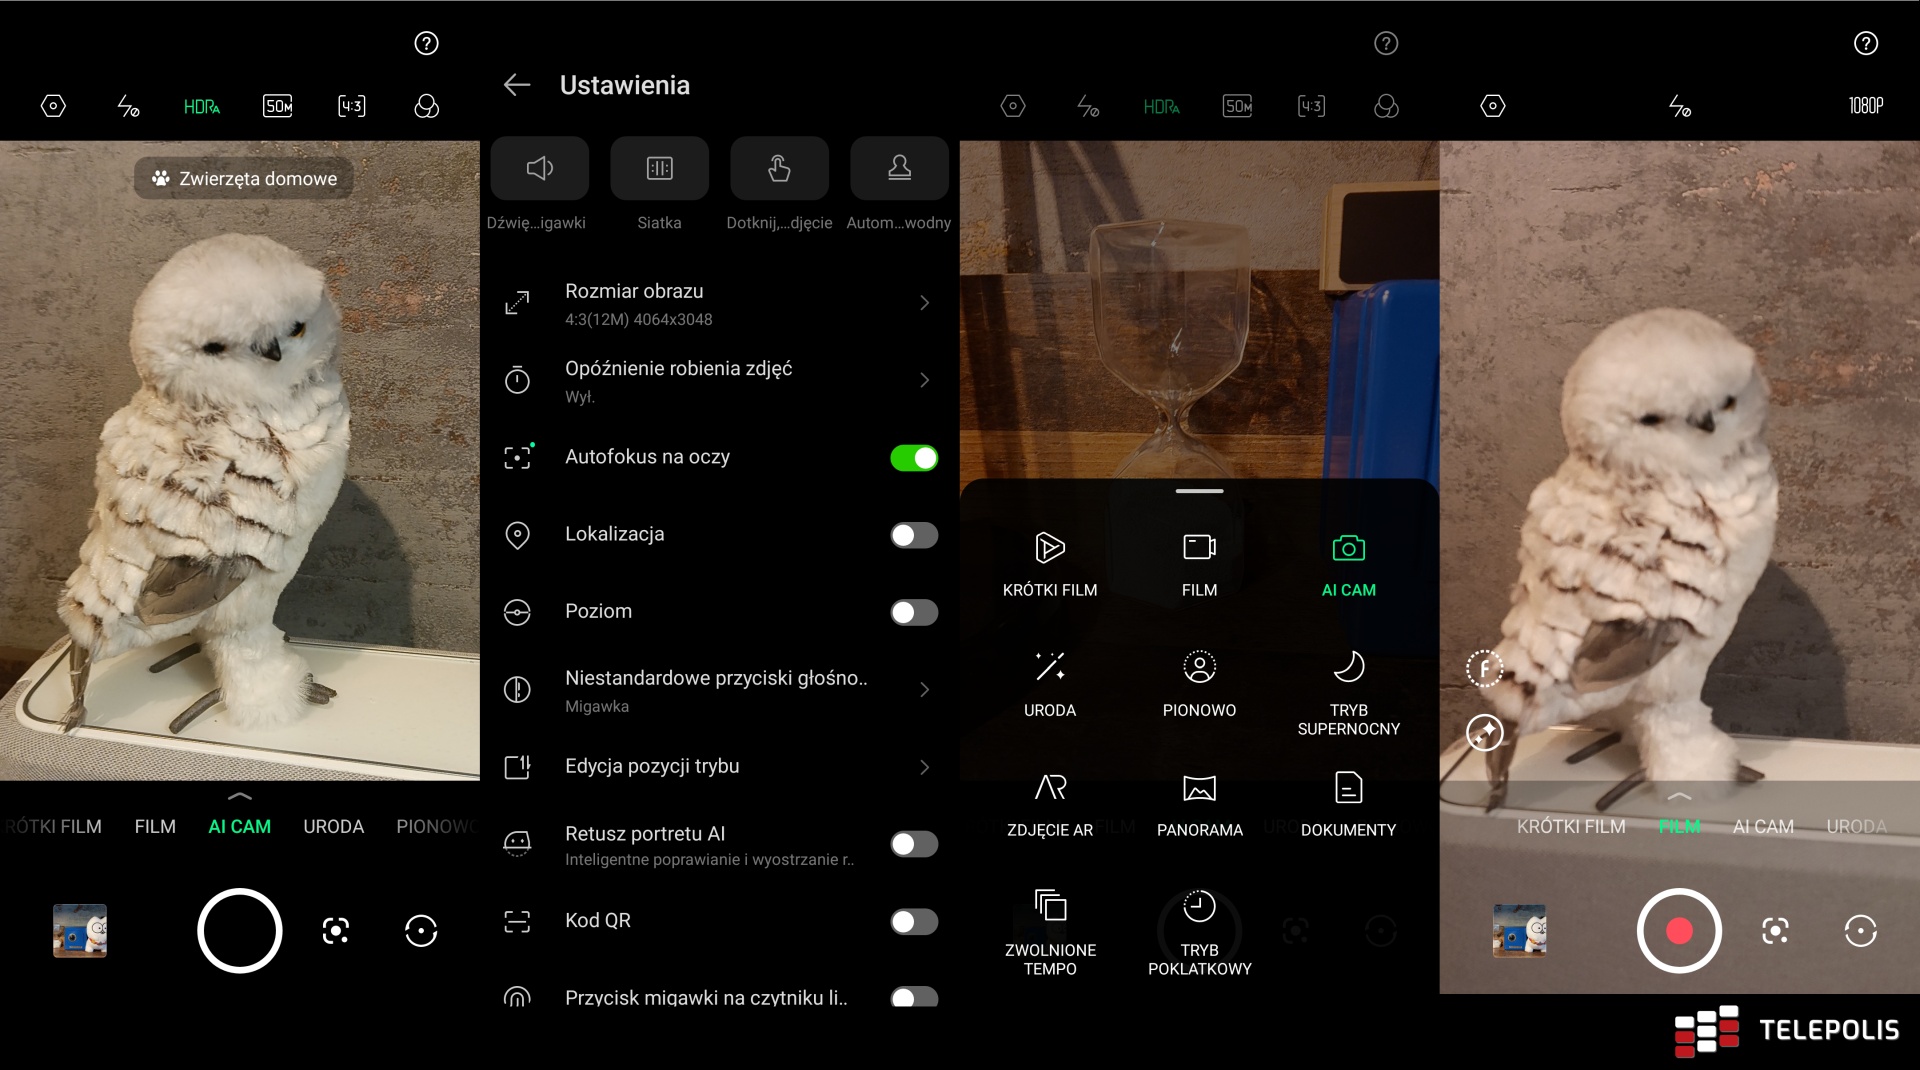Open Rozmiar obrazu options chevron
Screen dimensions: 1920x1070
pyautogui.click(x=924, y=303)
